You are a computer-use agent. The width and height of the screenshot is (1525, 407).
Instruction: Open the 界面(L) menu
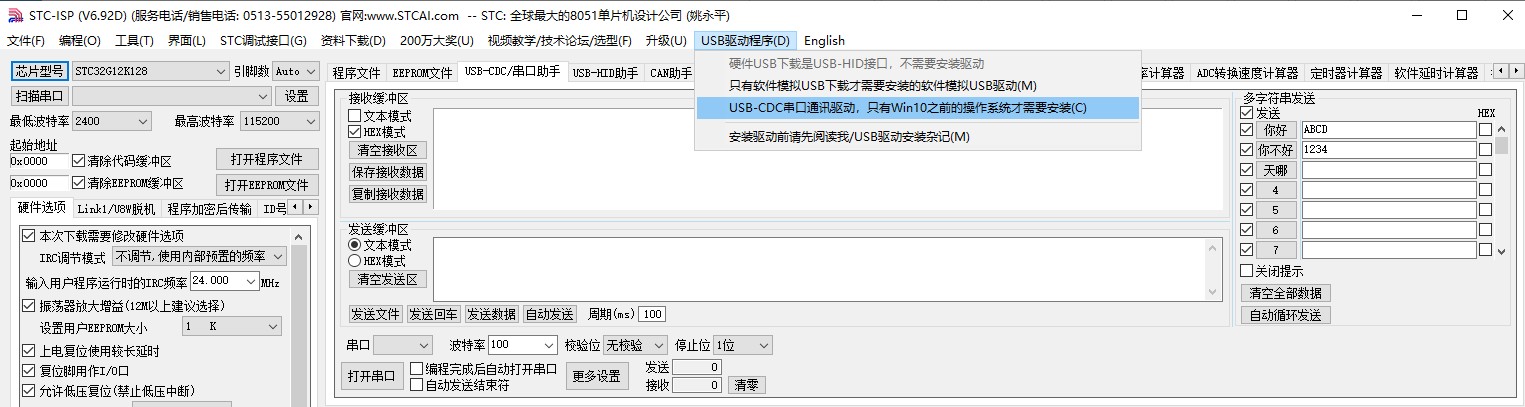click(186, 41)
